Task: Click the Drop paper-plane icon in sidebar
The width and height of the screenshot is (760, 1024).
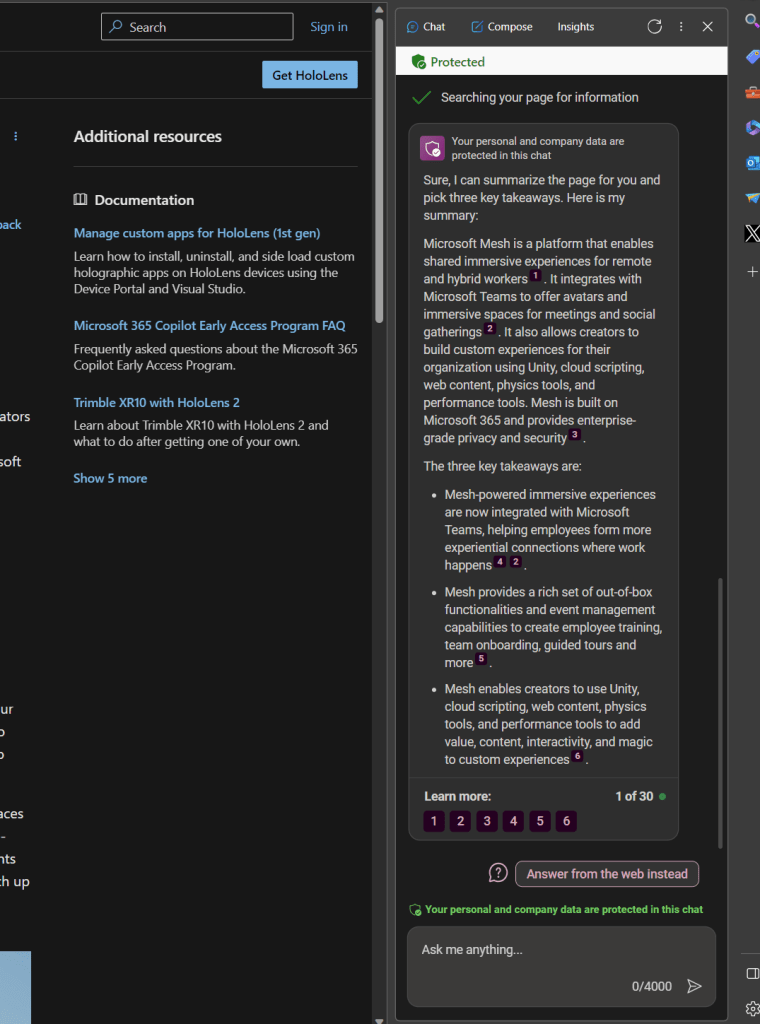Action: tap(752, 199)
